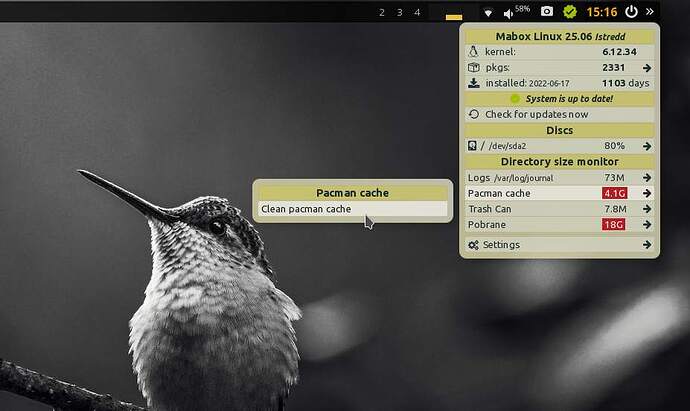Click the network Wi-Fi tray icon
Screen dimensions: 690x411
[x=488, y=12]
